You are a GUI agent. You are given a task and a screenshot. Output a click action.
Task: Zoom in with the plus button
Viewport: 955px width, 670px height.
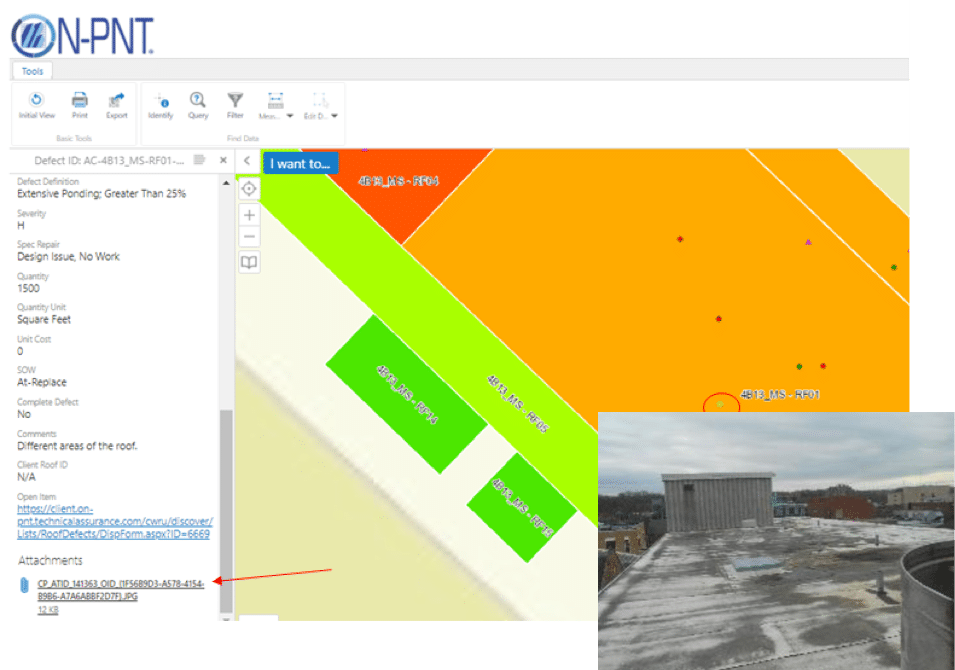249,215
